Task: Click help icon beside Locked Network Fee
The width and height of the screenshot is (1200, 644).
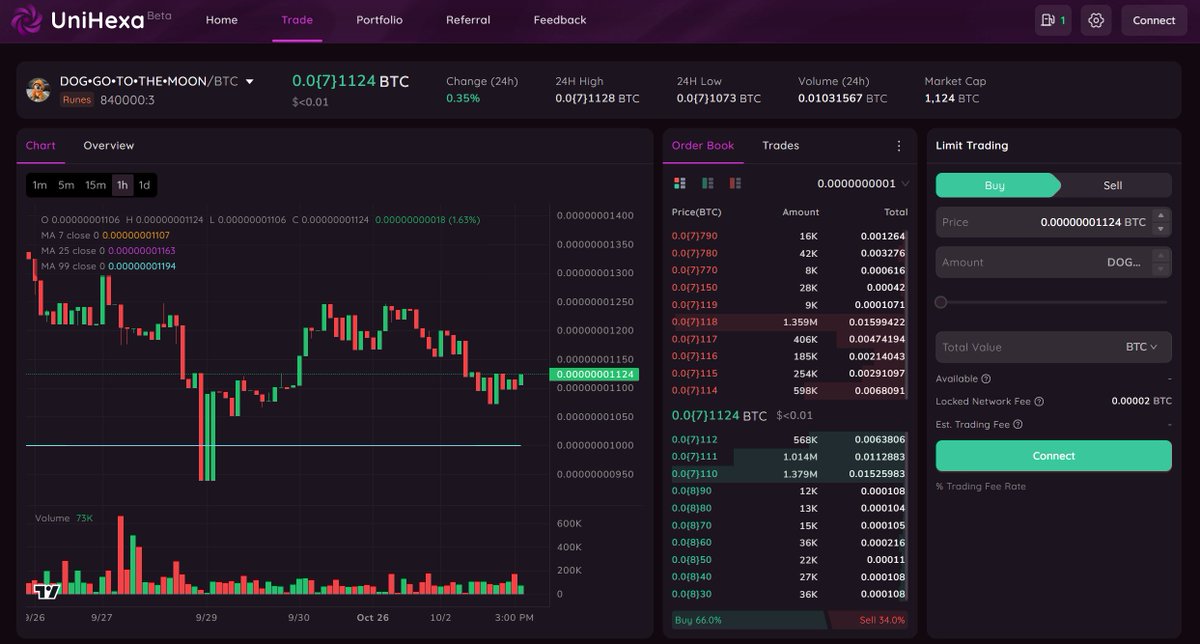Action: [x=1039, y=401]
